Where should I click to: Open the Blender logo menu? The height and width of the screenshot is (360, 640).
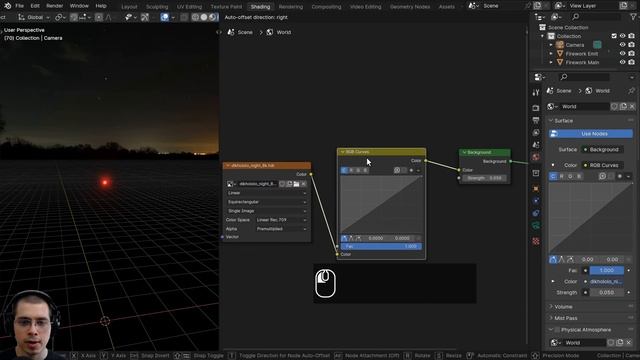tap(7, 6)
